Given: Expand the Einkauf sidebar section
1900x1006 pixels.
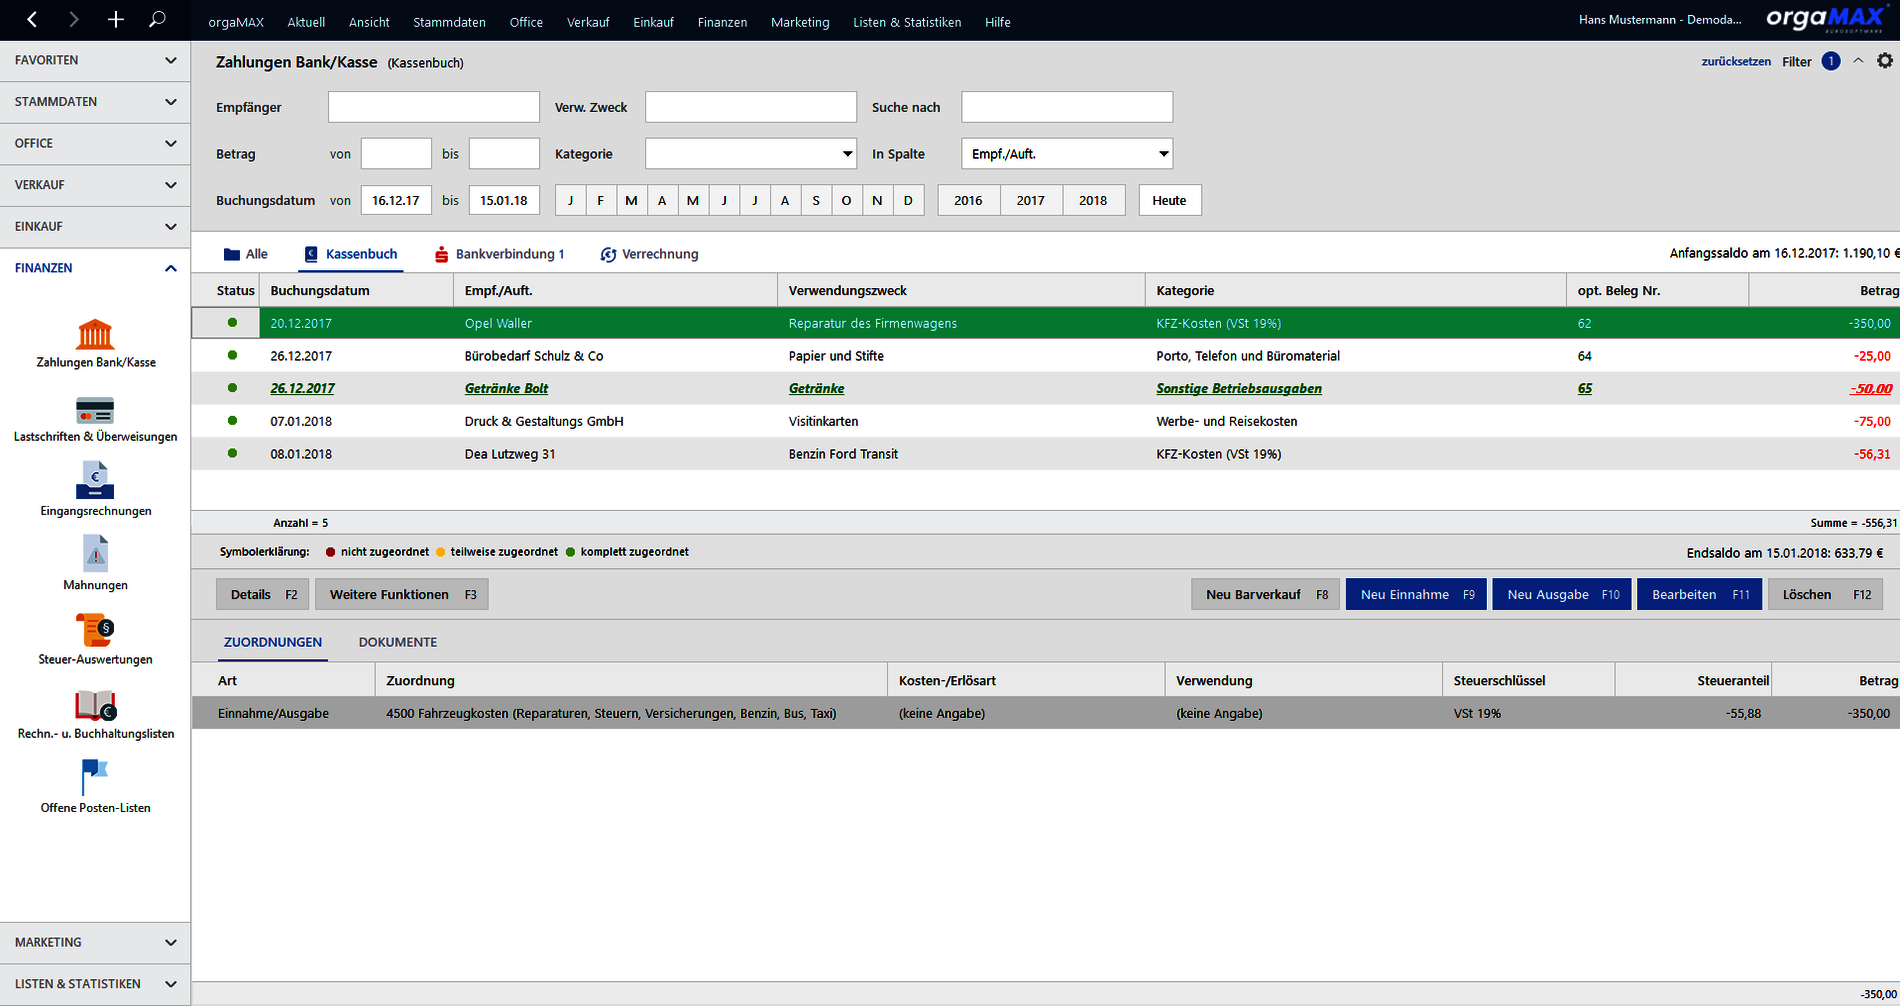Looking at the screenshot, I should click(x=95, y=227).
